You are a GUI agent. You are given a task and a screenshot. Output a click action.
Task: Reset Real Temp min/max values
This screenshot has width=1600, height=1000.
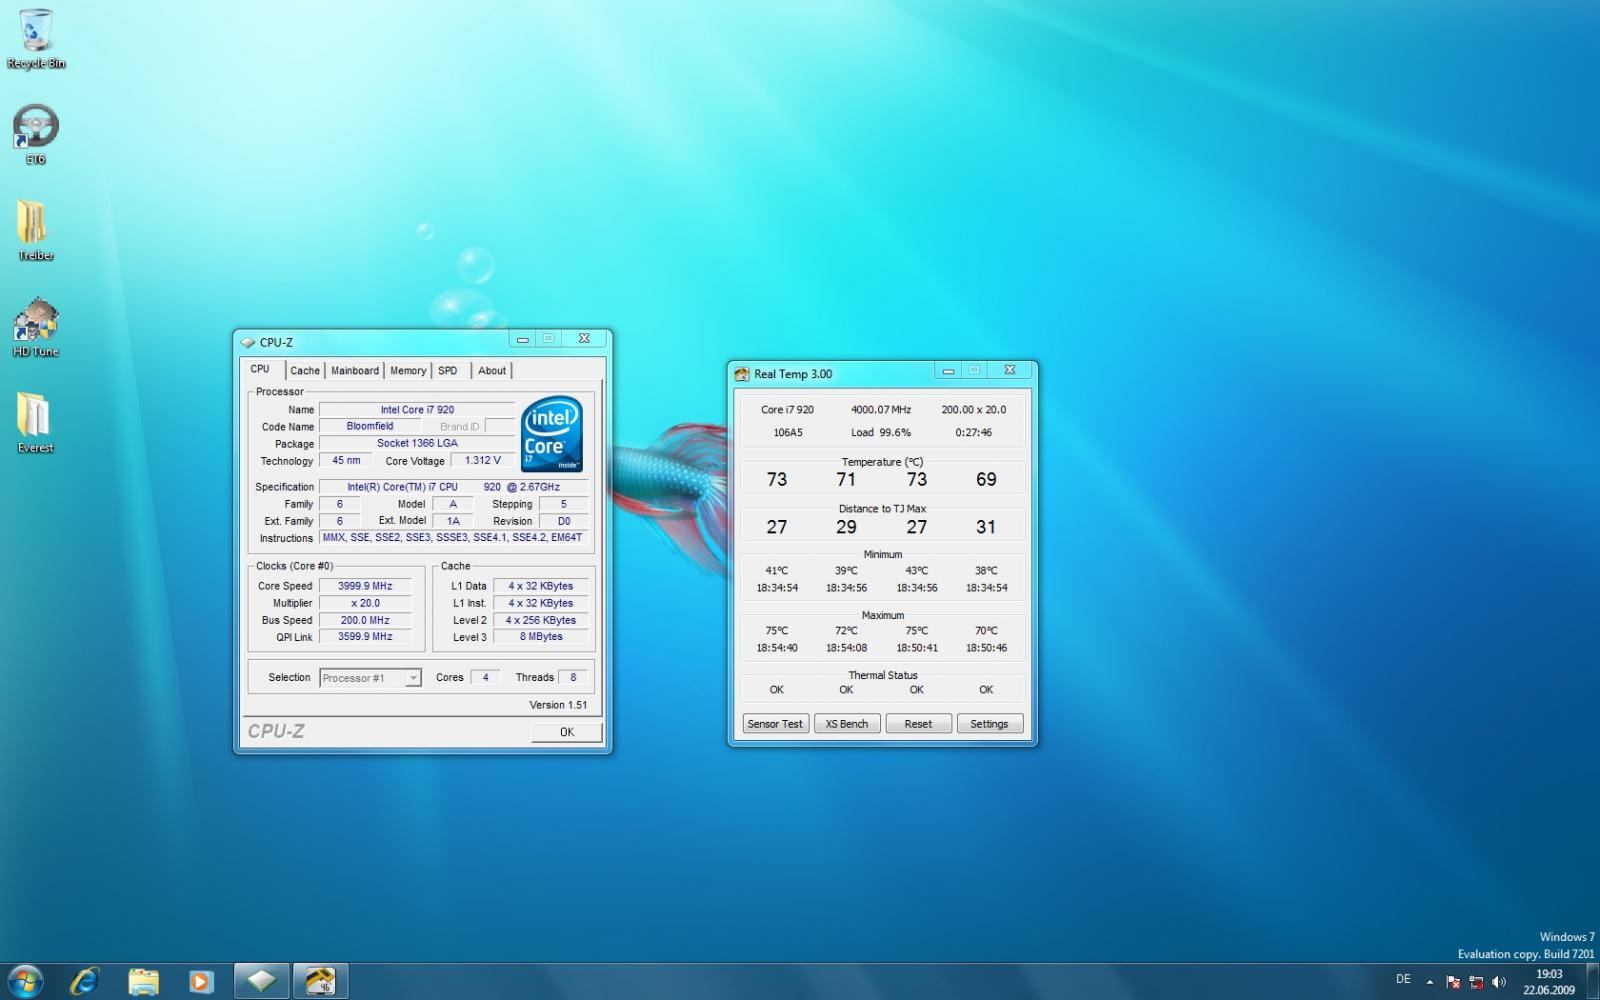[x=918, y=724]
